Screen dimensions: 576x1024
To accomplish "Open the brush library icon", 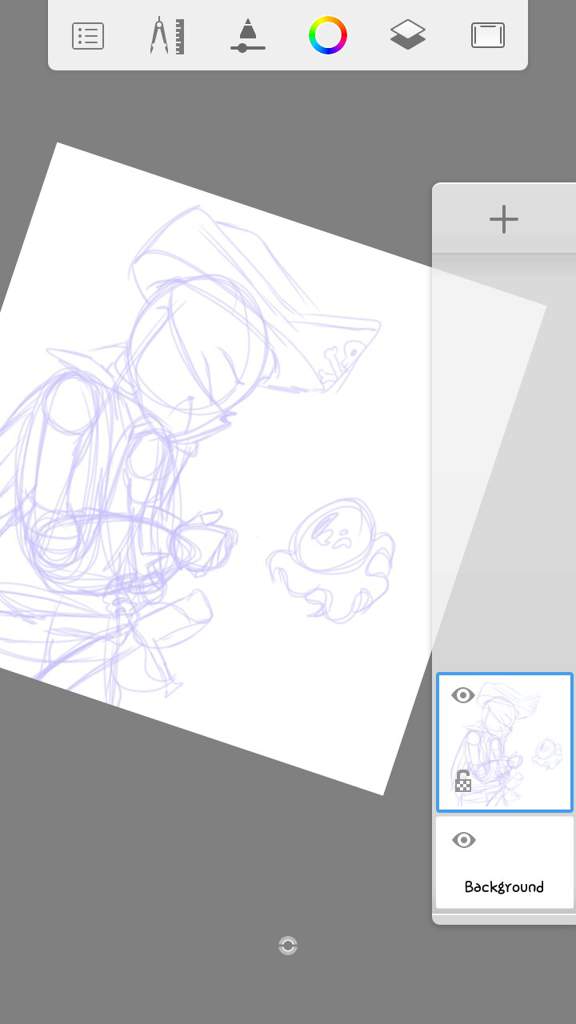I will (x=248, y=35).
